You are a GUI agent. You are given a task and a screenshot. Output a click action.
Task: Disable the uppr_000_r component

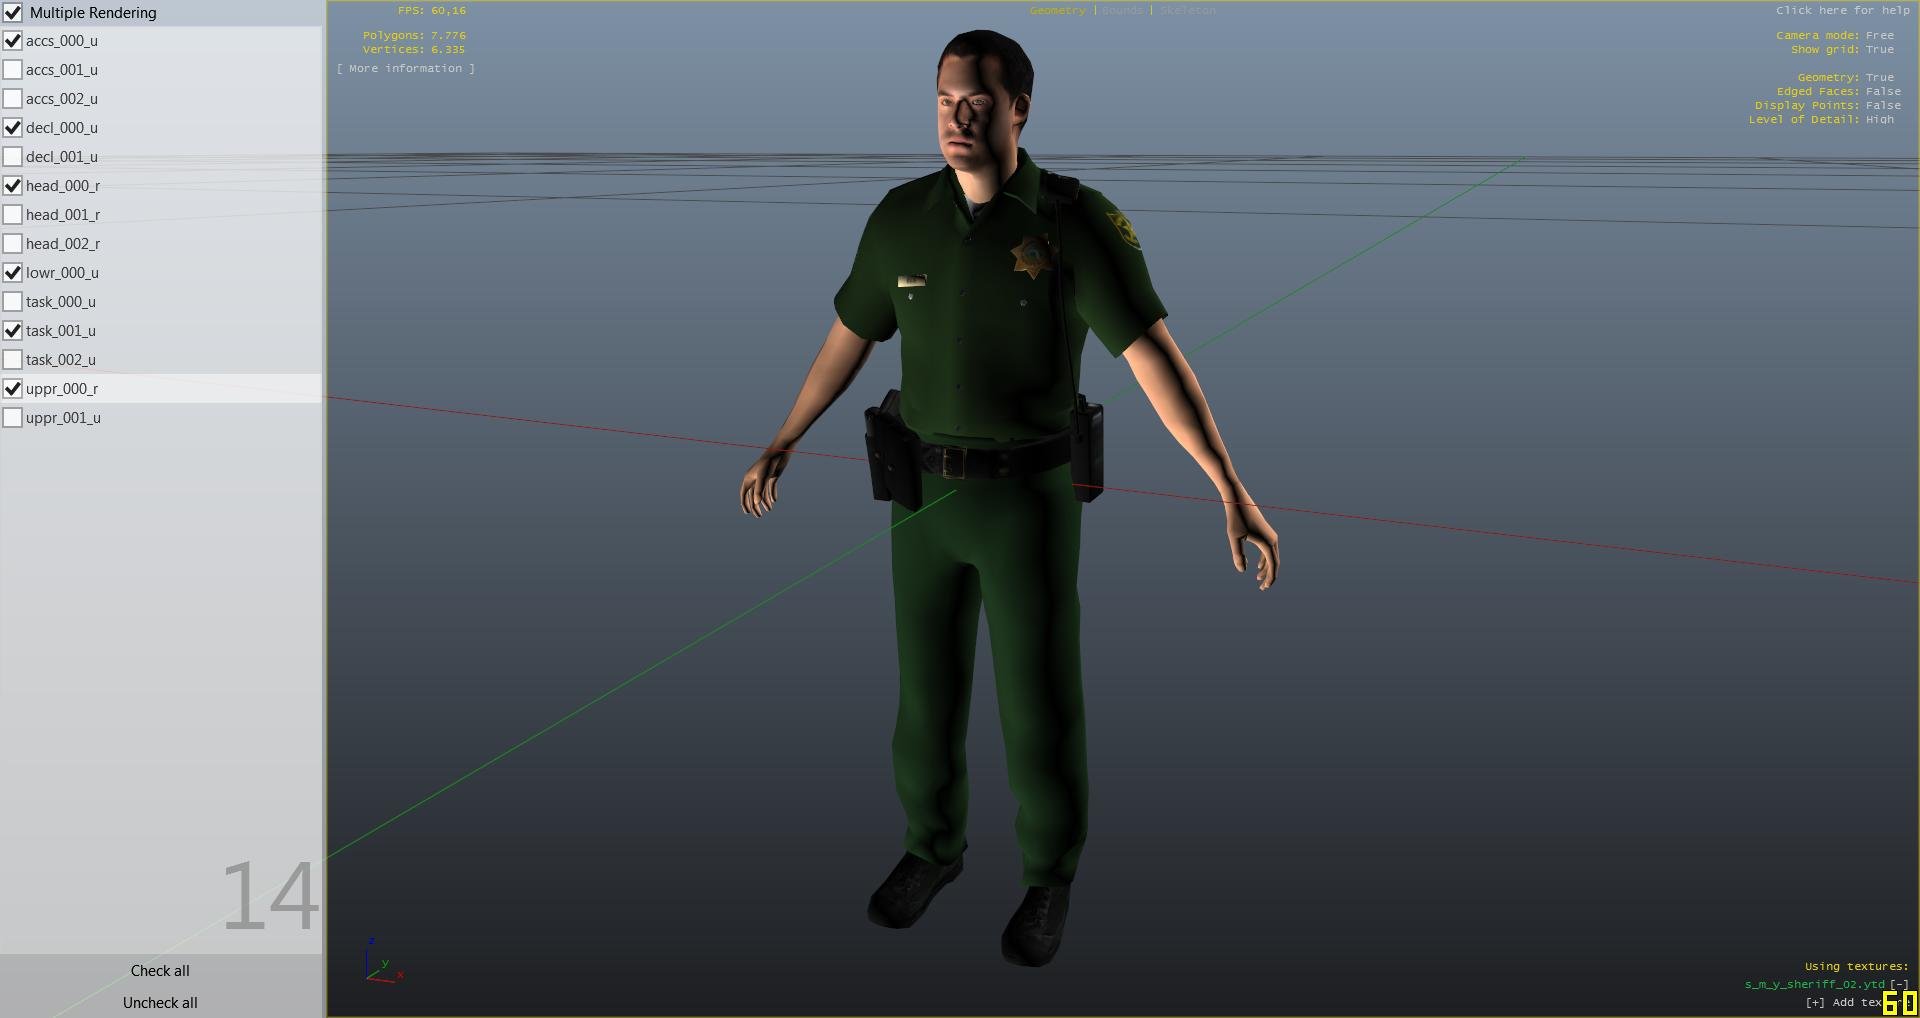point(13,389)
